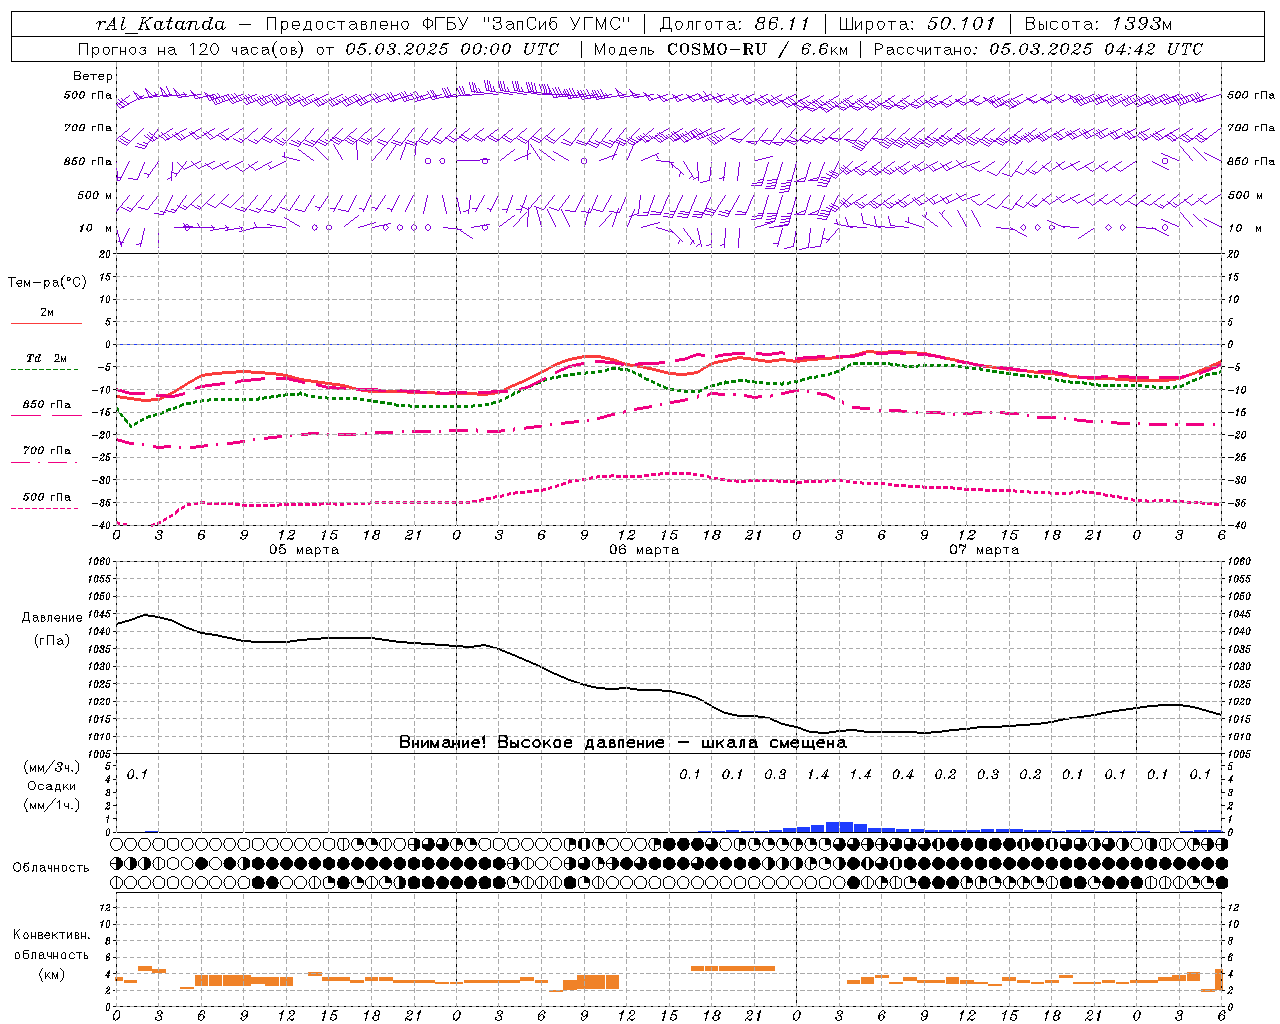Click the Тем-ра(°C) axis title
The width and height of the screenshot is (1280, 1024).
tap(47, 283)
